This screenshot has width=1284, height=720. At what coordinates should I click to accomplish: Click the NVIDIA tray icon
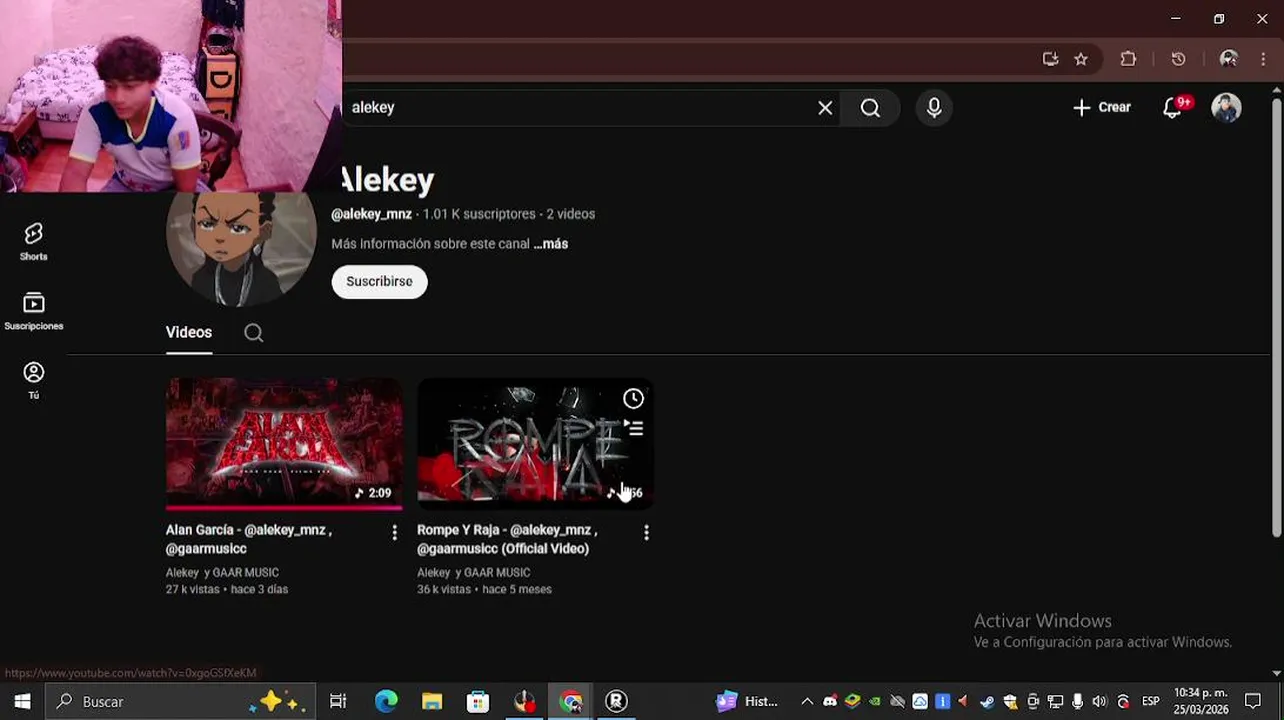tap(874, 702)
